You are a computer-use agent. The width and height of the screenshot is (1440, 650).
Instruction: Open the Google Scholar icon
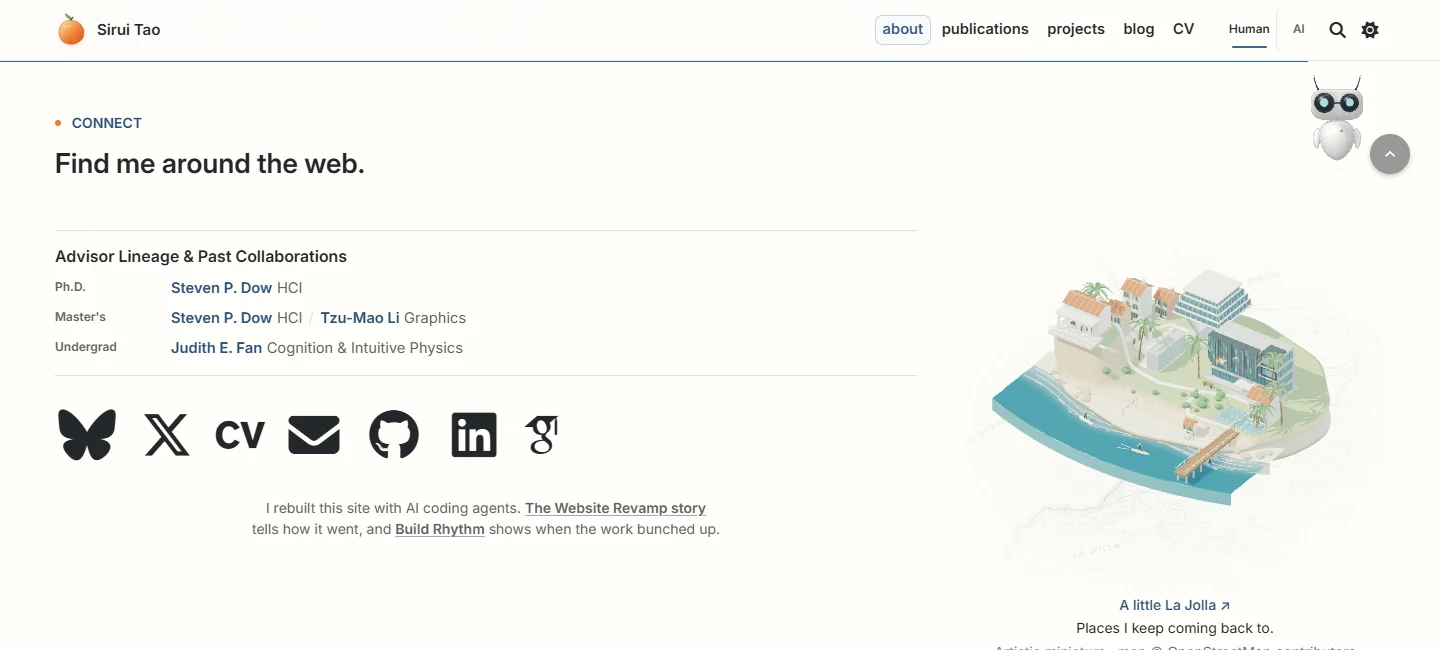[x=541, y=435]
